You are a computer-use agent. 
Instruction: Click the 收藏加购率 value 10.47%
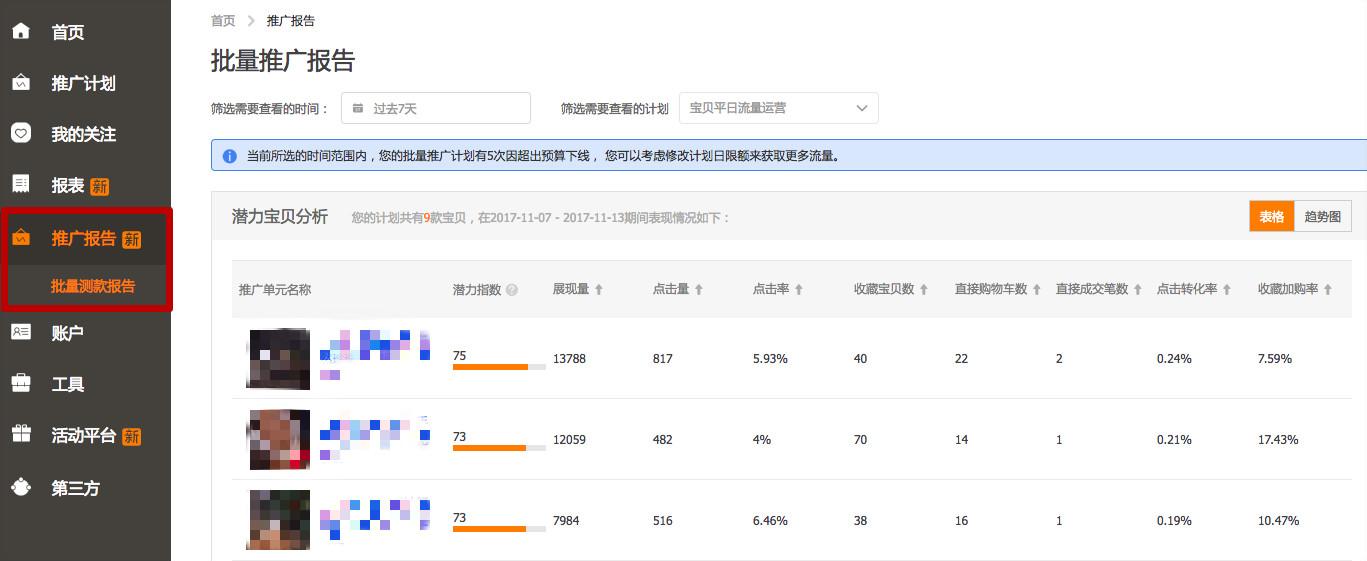click(x=1278, y=521)
